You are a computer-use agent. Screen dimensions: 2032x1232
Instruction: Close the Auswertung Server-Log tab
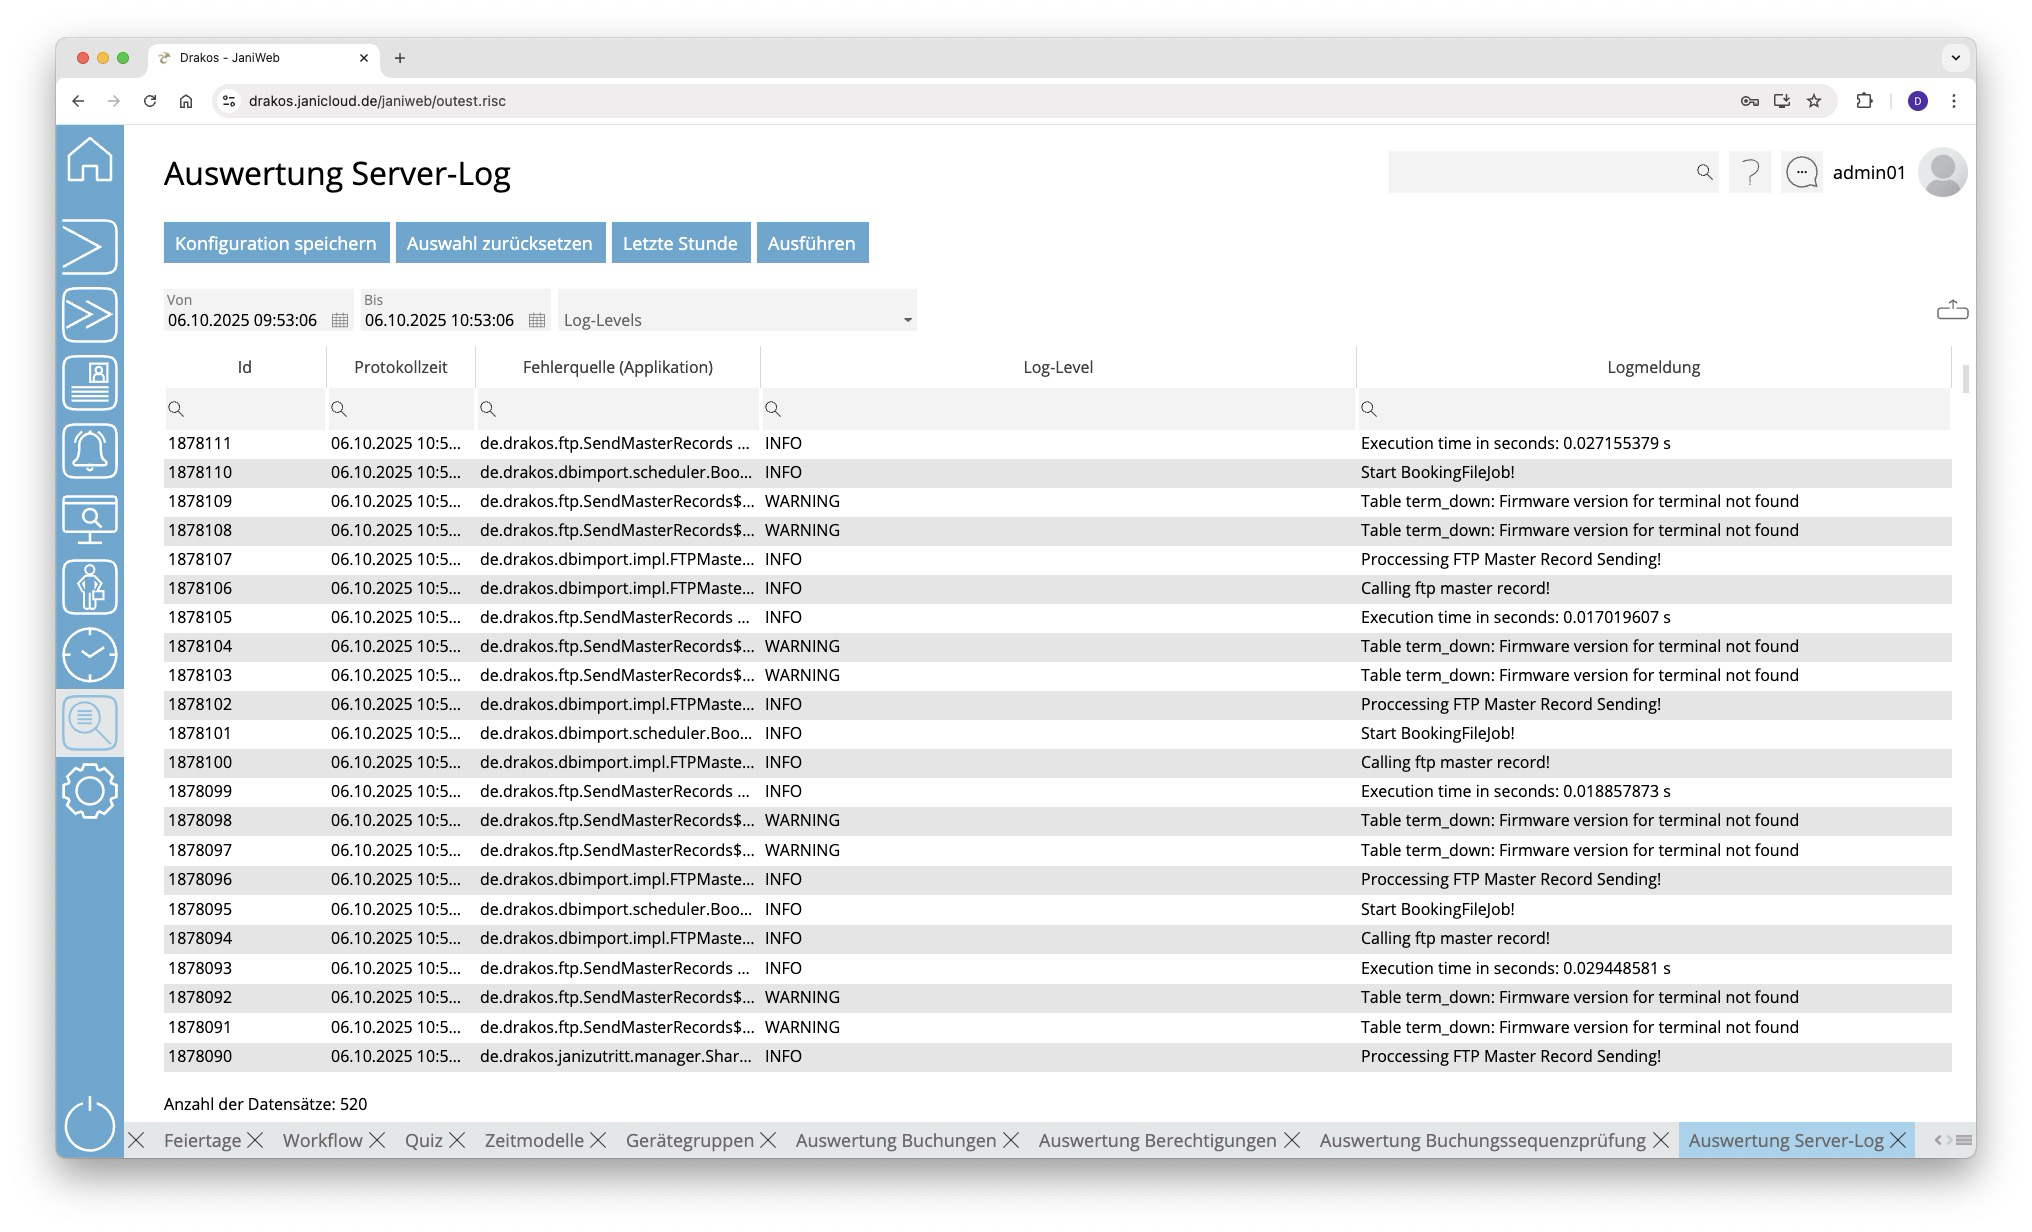pyautogui.click(x=1898, y=1141)
